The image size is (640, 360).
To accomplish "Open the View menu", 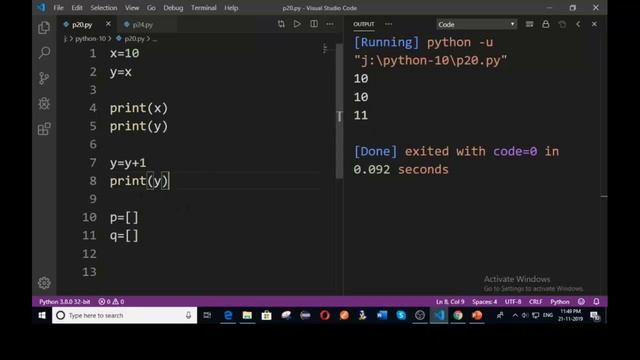I will tap(132, 8).
